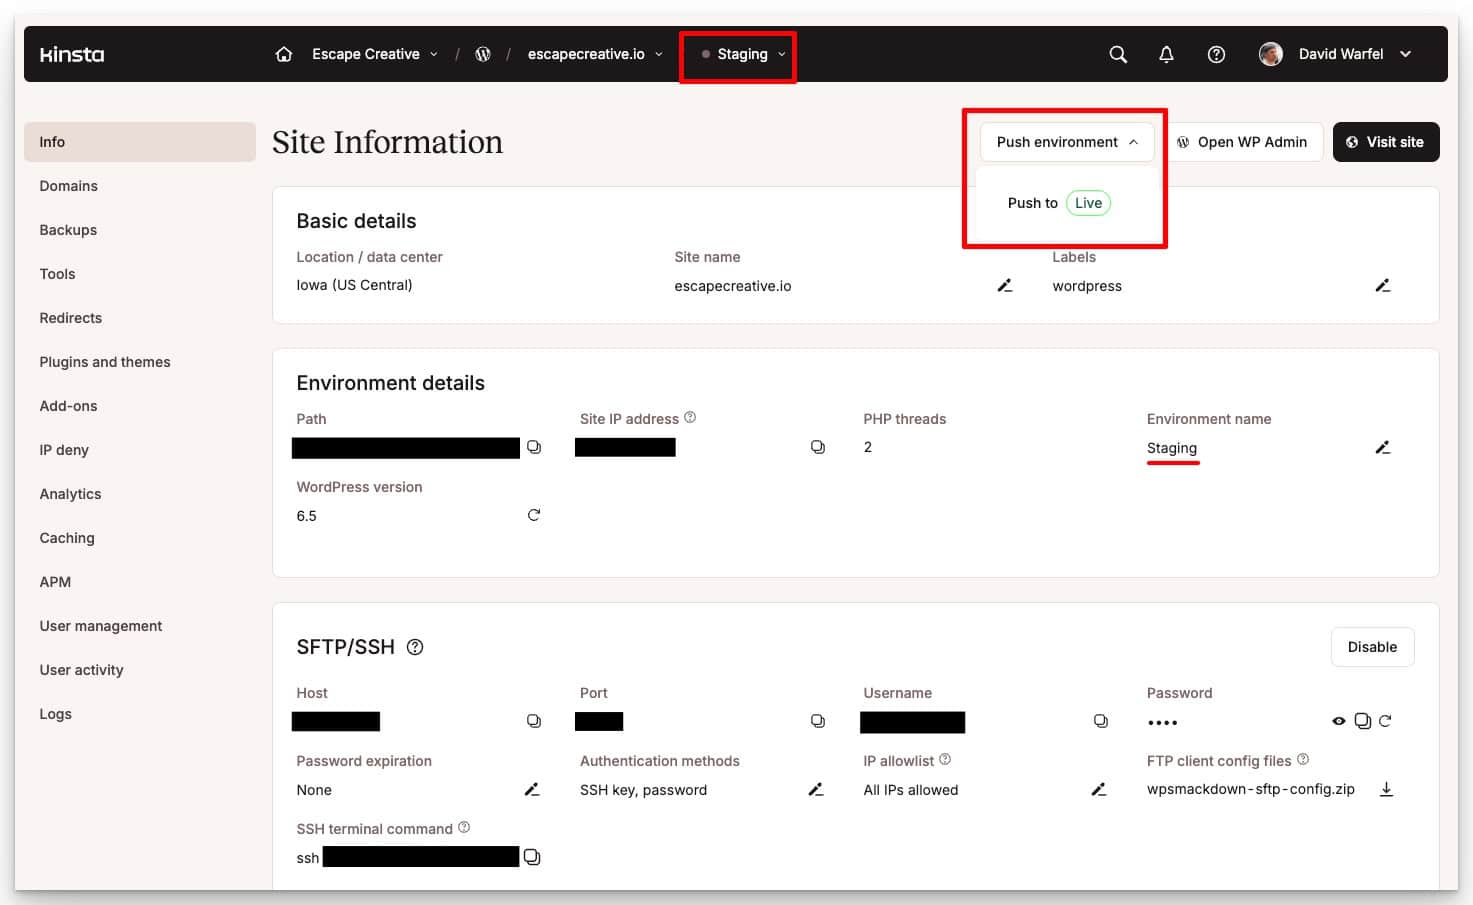Viewport: 1473px width, 905px height.
Task: Expand the escapecreative.io site dropdown
Action: (x=595, y=54)
